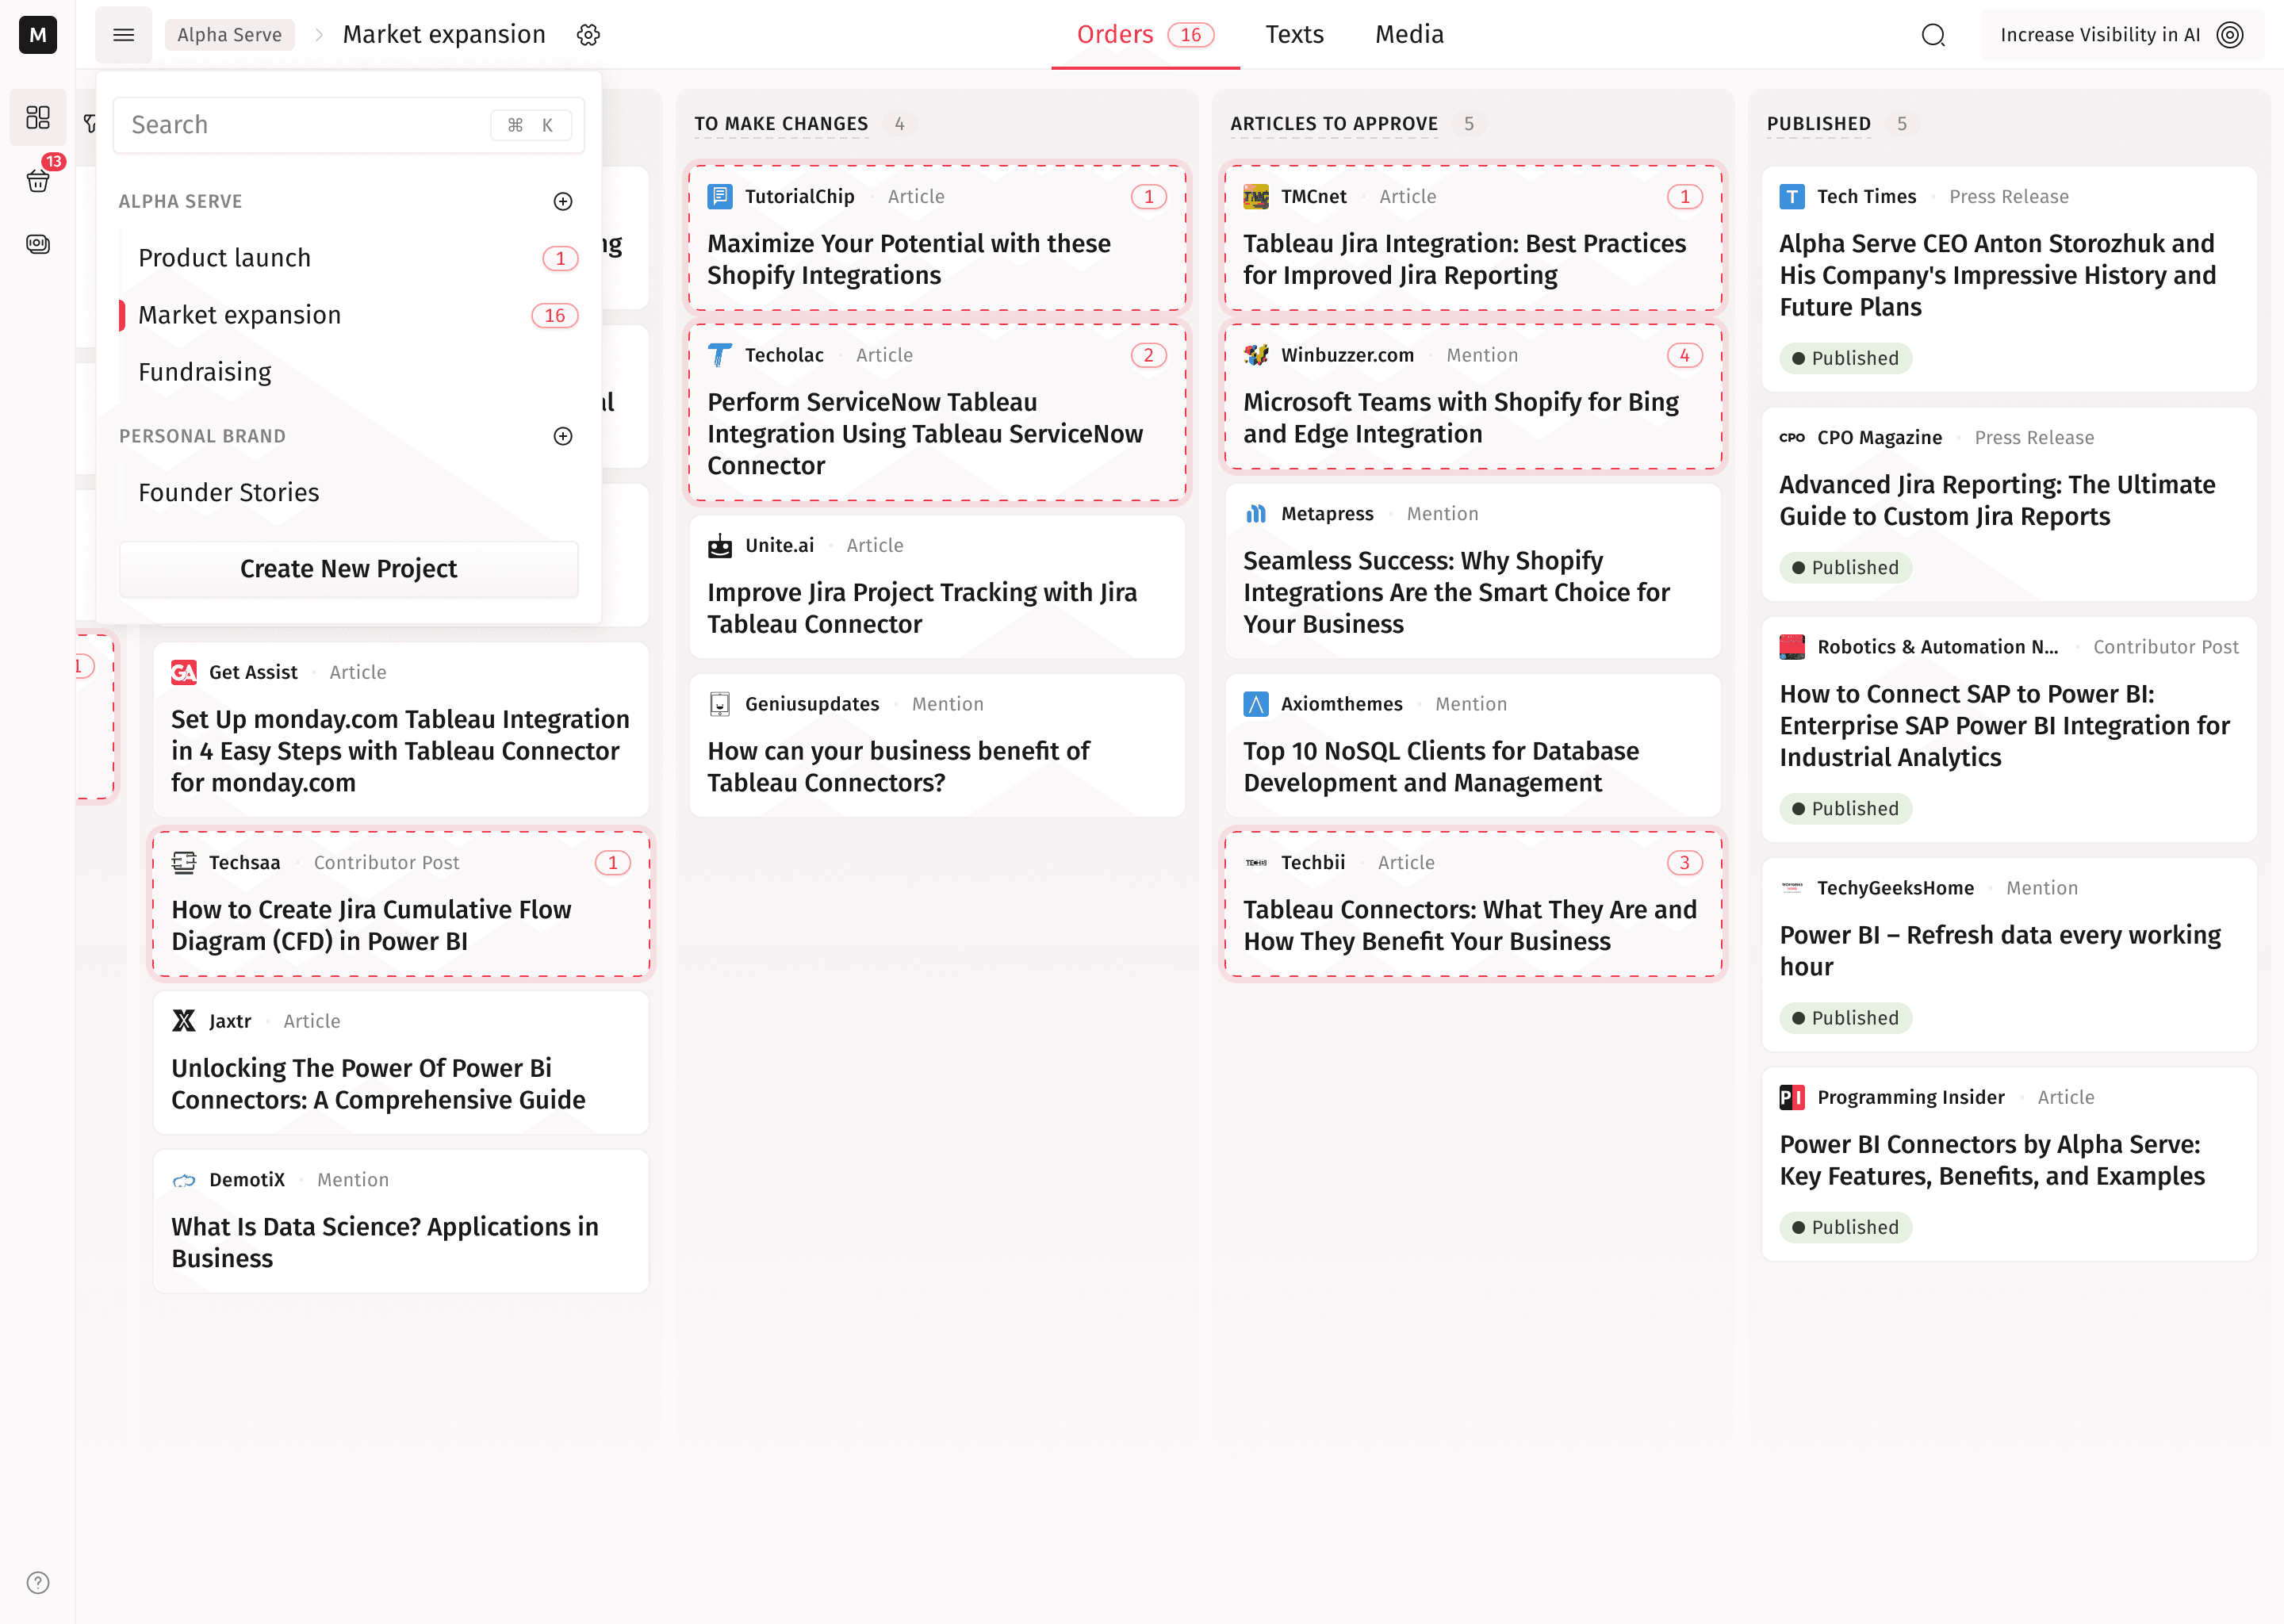Add a new project under ALPHA SERVE

point(563,201)
